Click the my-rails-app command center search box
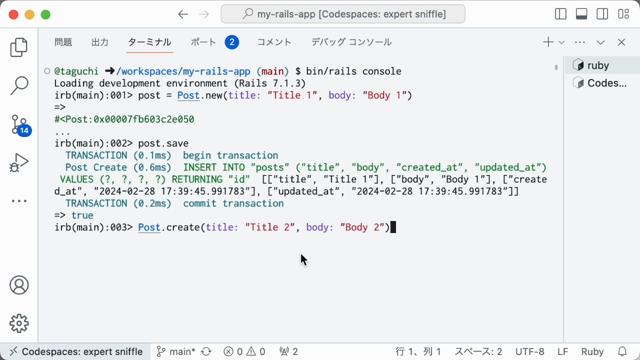640x360 pixels. (343, 14)
